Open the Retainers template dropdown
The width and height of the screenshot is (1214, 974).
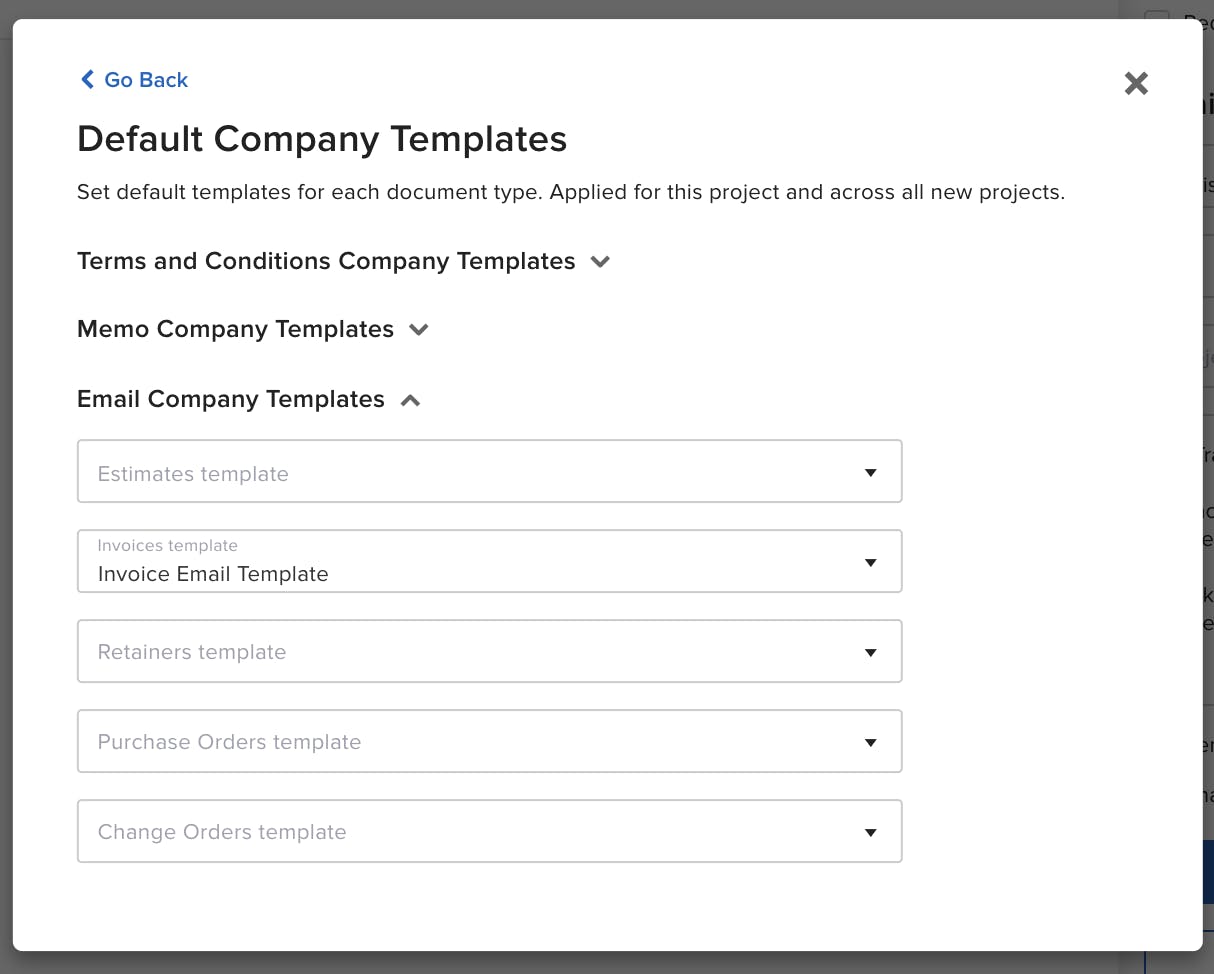point(490,651)
